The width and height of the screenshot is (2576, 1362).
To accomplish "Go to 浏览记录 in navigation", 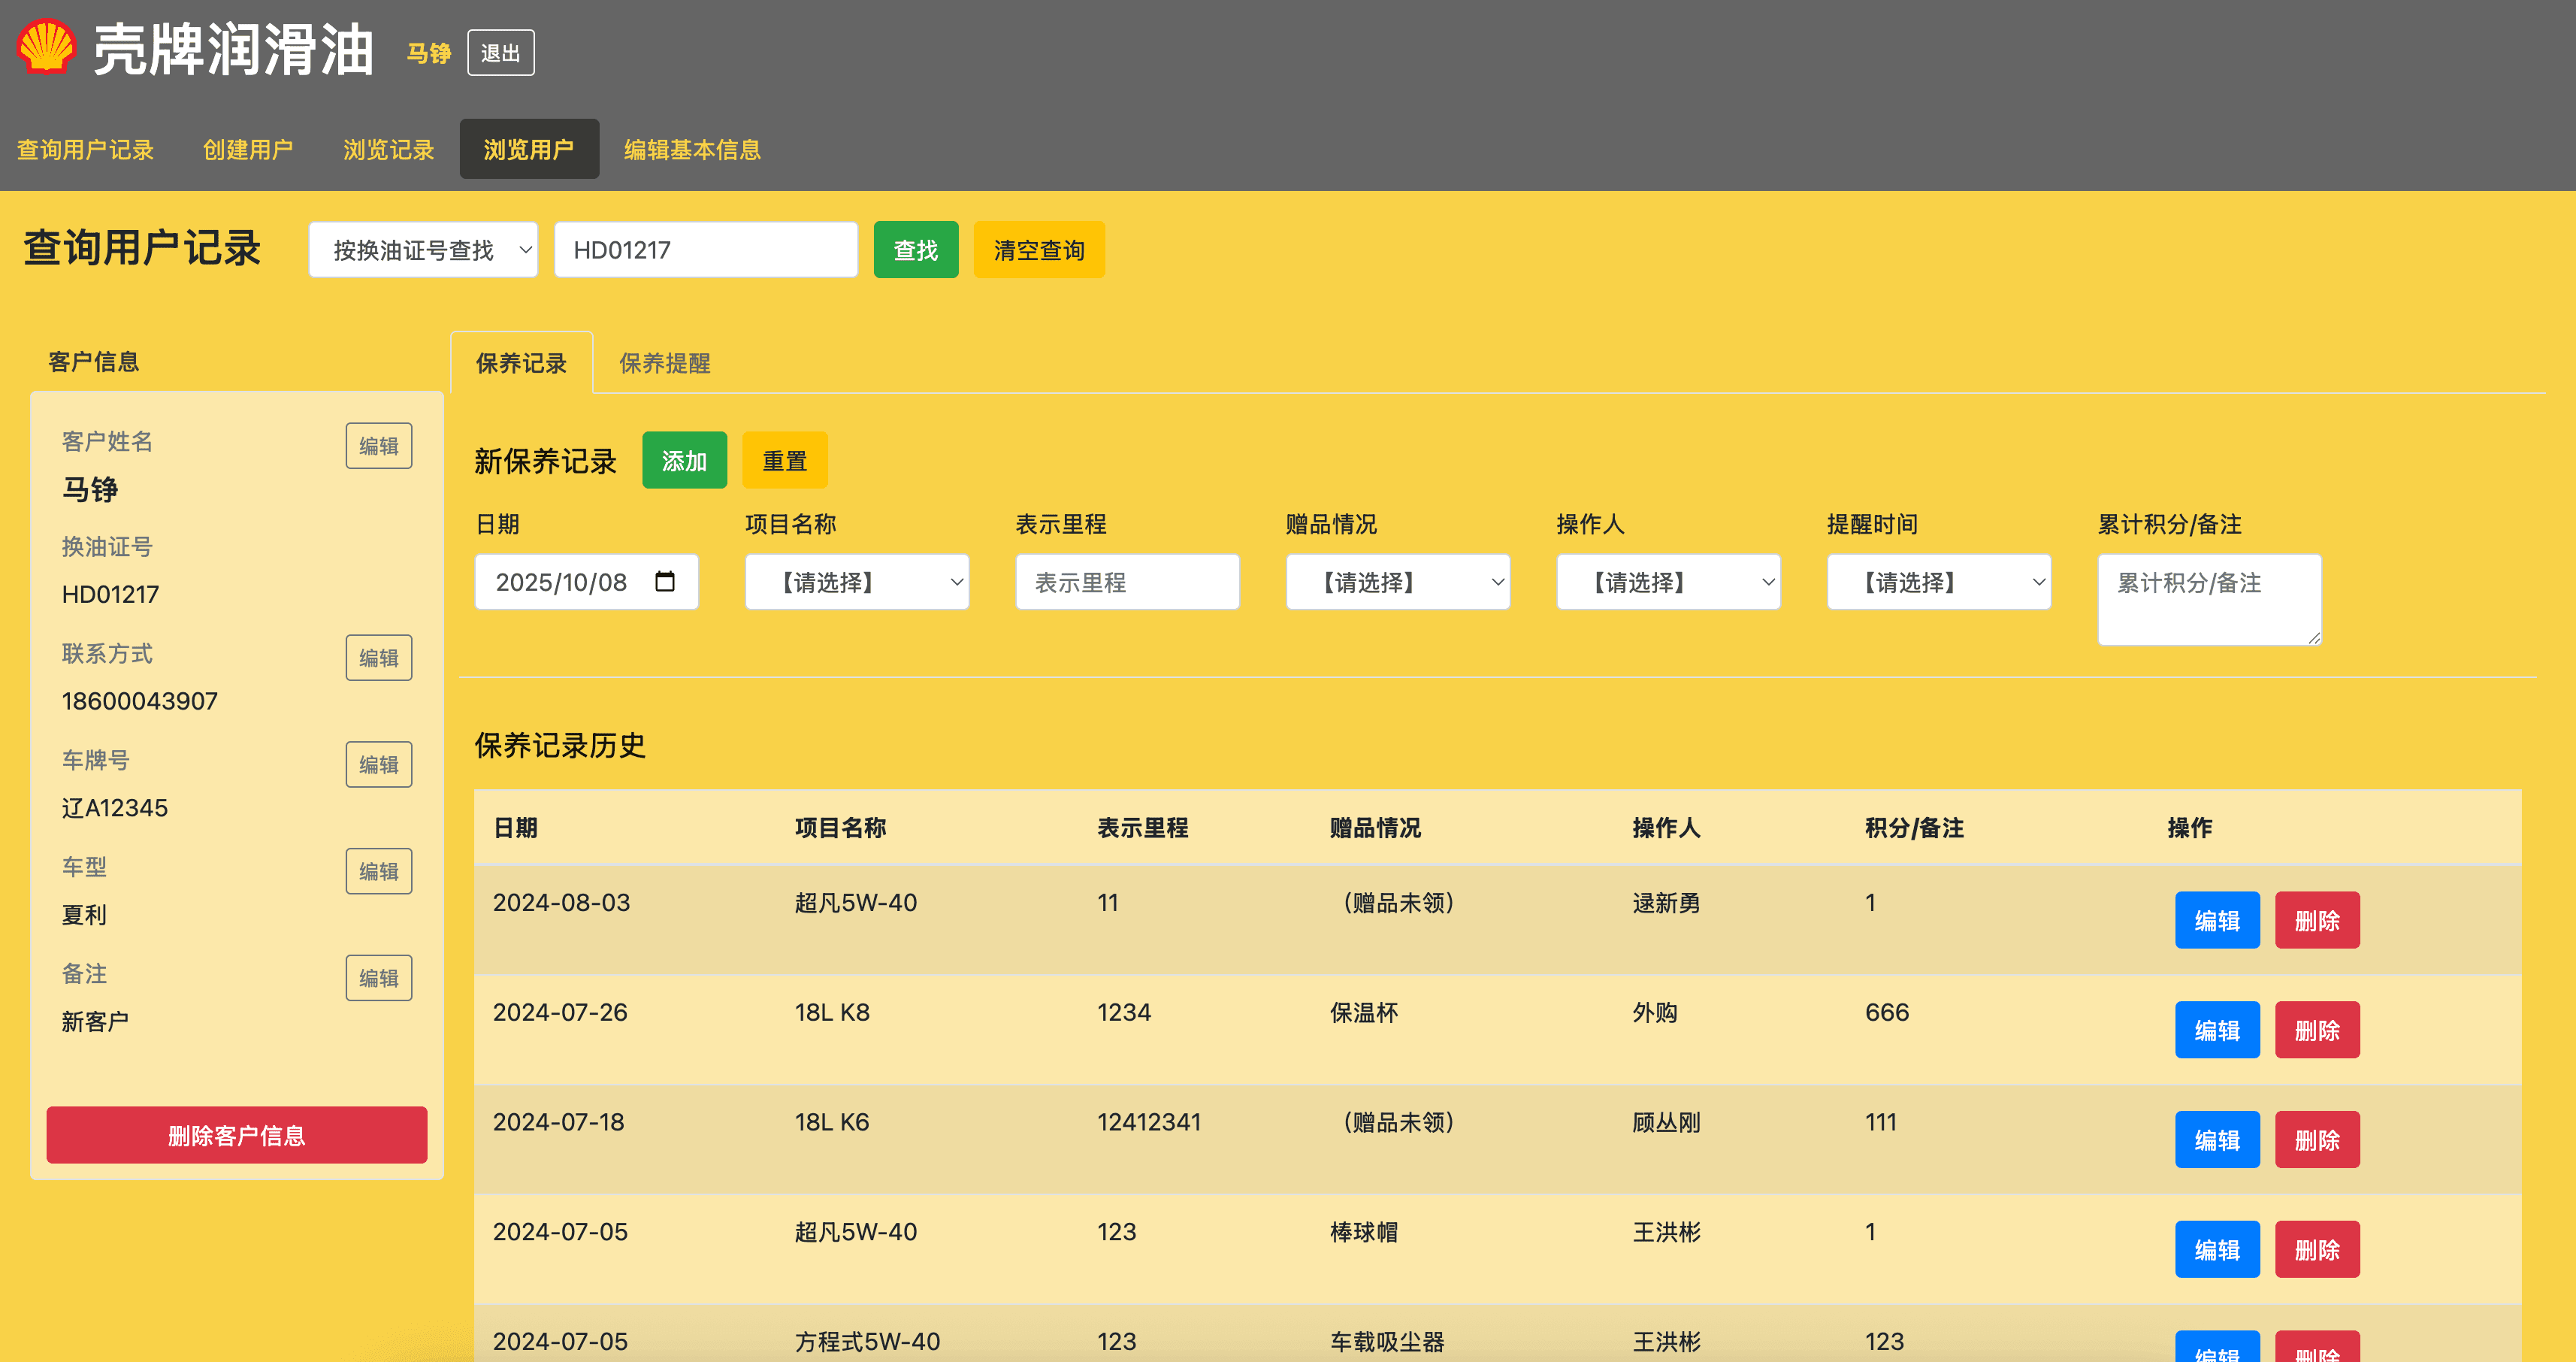I will [x=388, y=150].
